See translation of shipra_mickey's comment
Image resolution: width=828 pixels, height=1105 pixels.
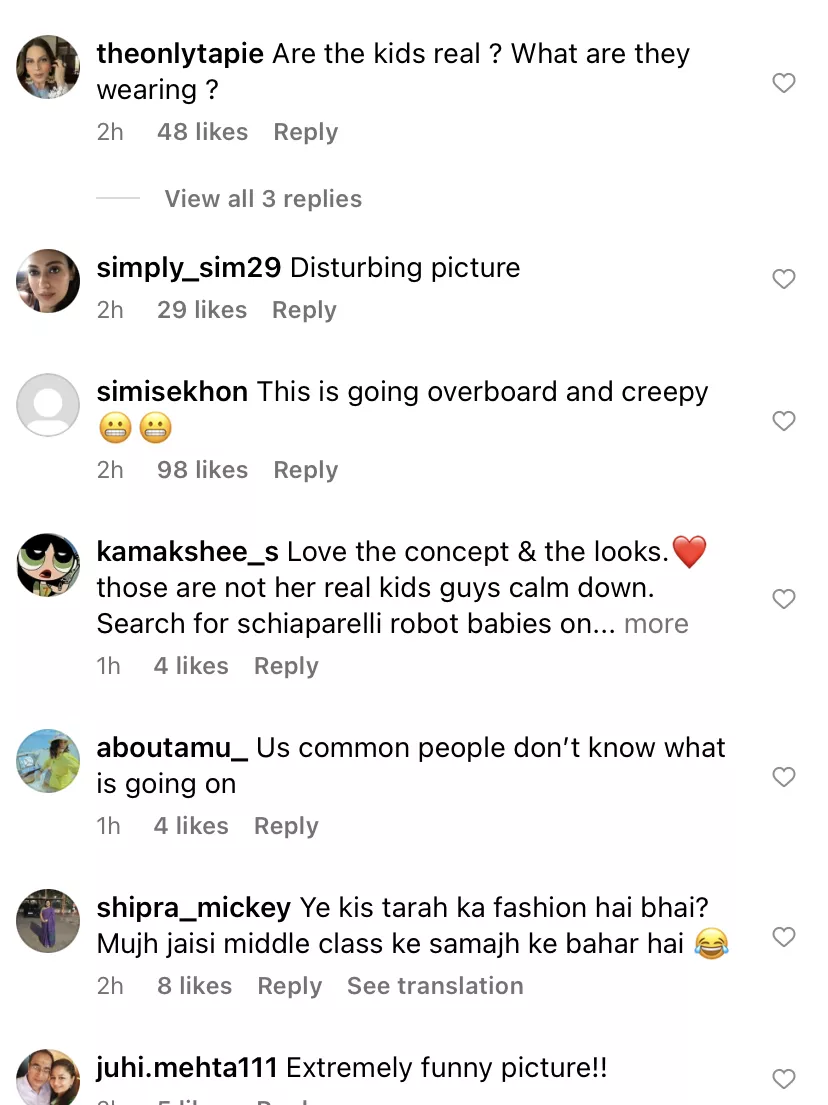tap(435, 986)
